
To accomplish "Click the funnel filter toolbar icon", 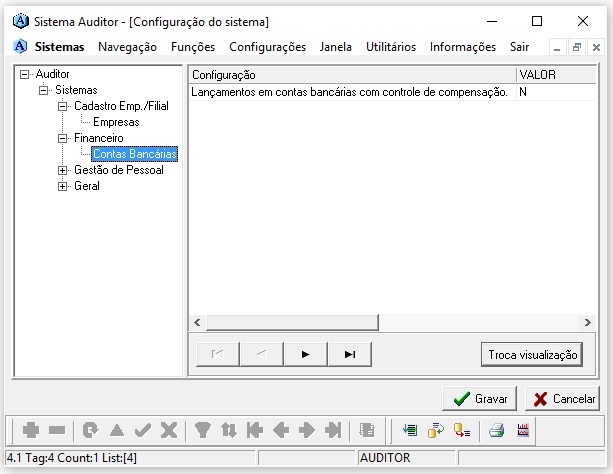I will point(203,430).
